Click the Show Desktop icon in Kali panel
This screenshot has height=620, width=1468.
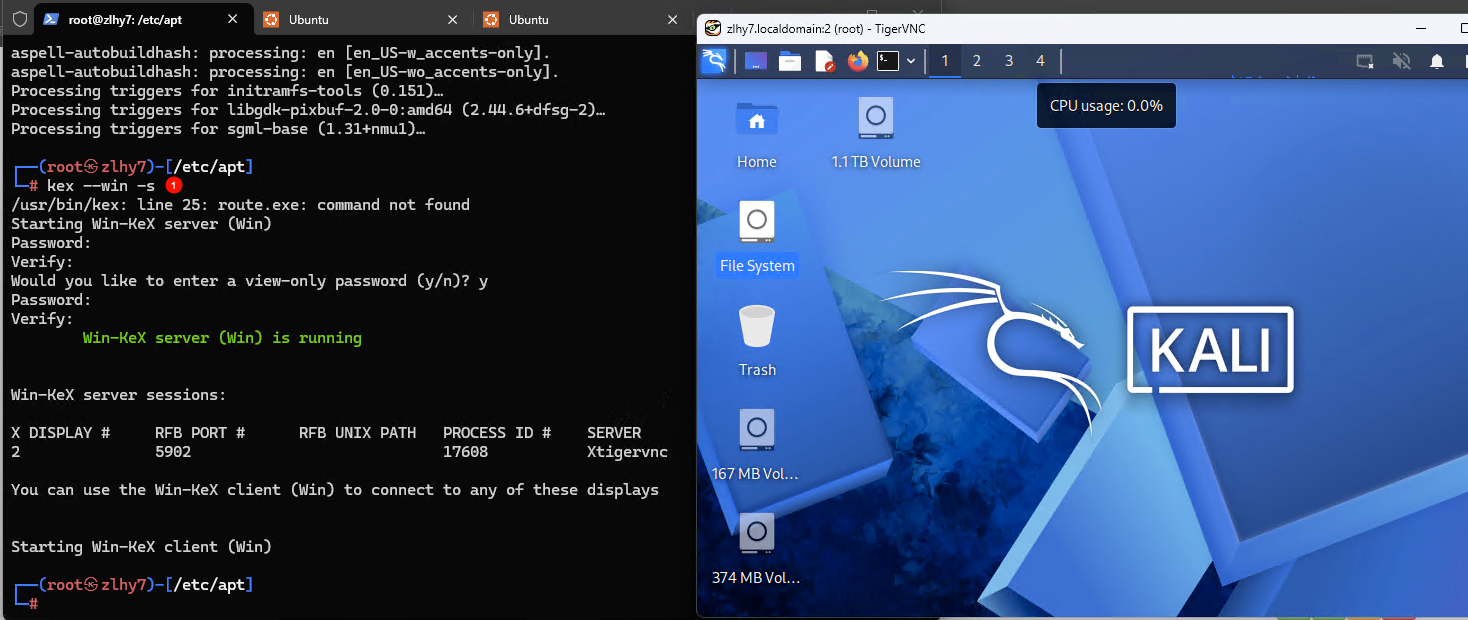(756, 61)
